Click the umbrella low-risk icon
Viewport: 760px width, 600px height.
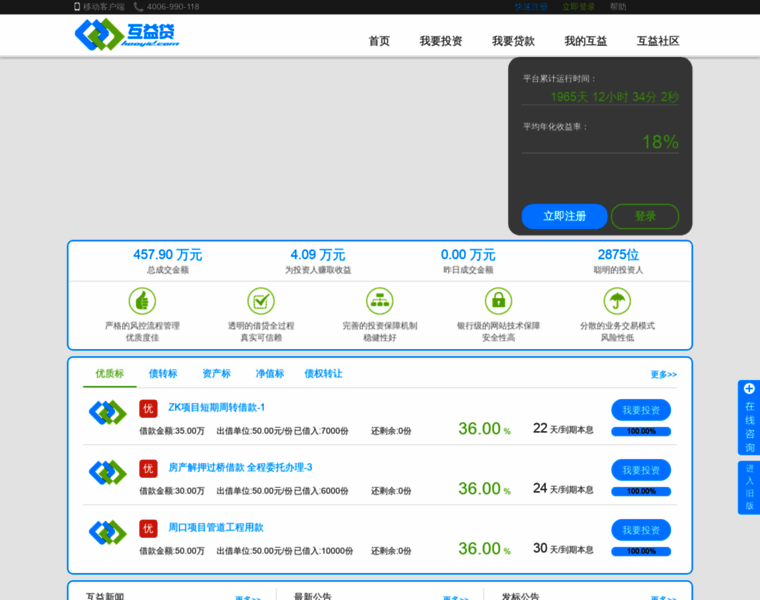[617, 300]
